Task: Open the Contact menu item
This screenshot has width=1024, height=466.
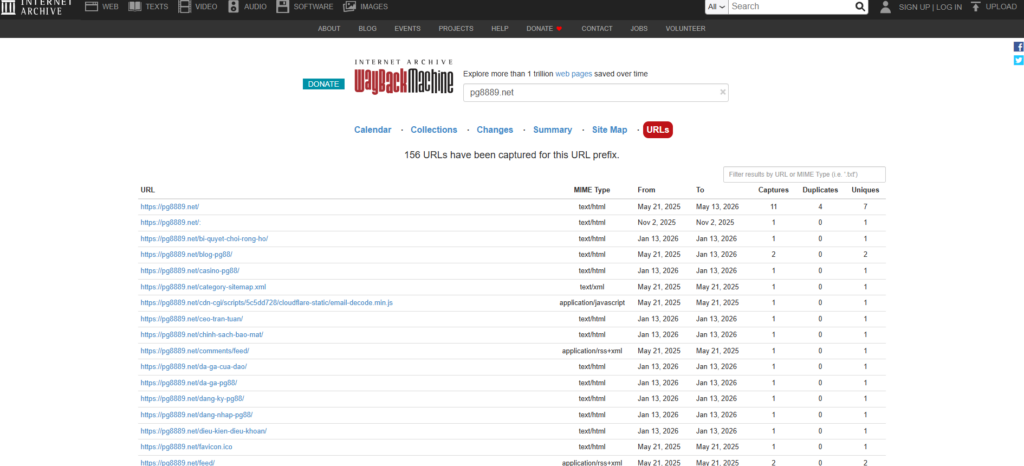Action: click(x=597, y=29)
